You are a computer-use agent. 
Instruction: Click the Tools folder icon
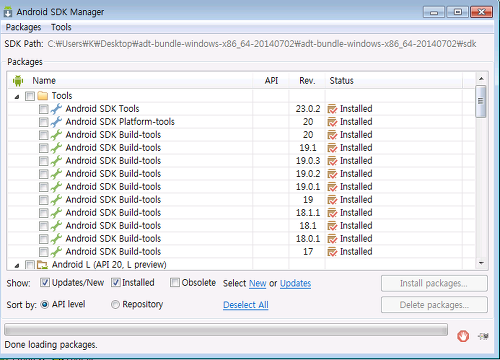(43, 96)
